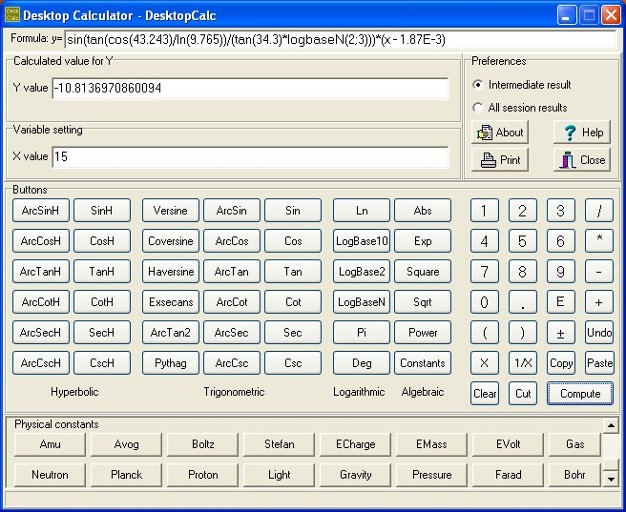Click the Undo button
This screenshot has width=626, height=512.
click(x=599, y=332)
